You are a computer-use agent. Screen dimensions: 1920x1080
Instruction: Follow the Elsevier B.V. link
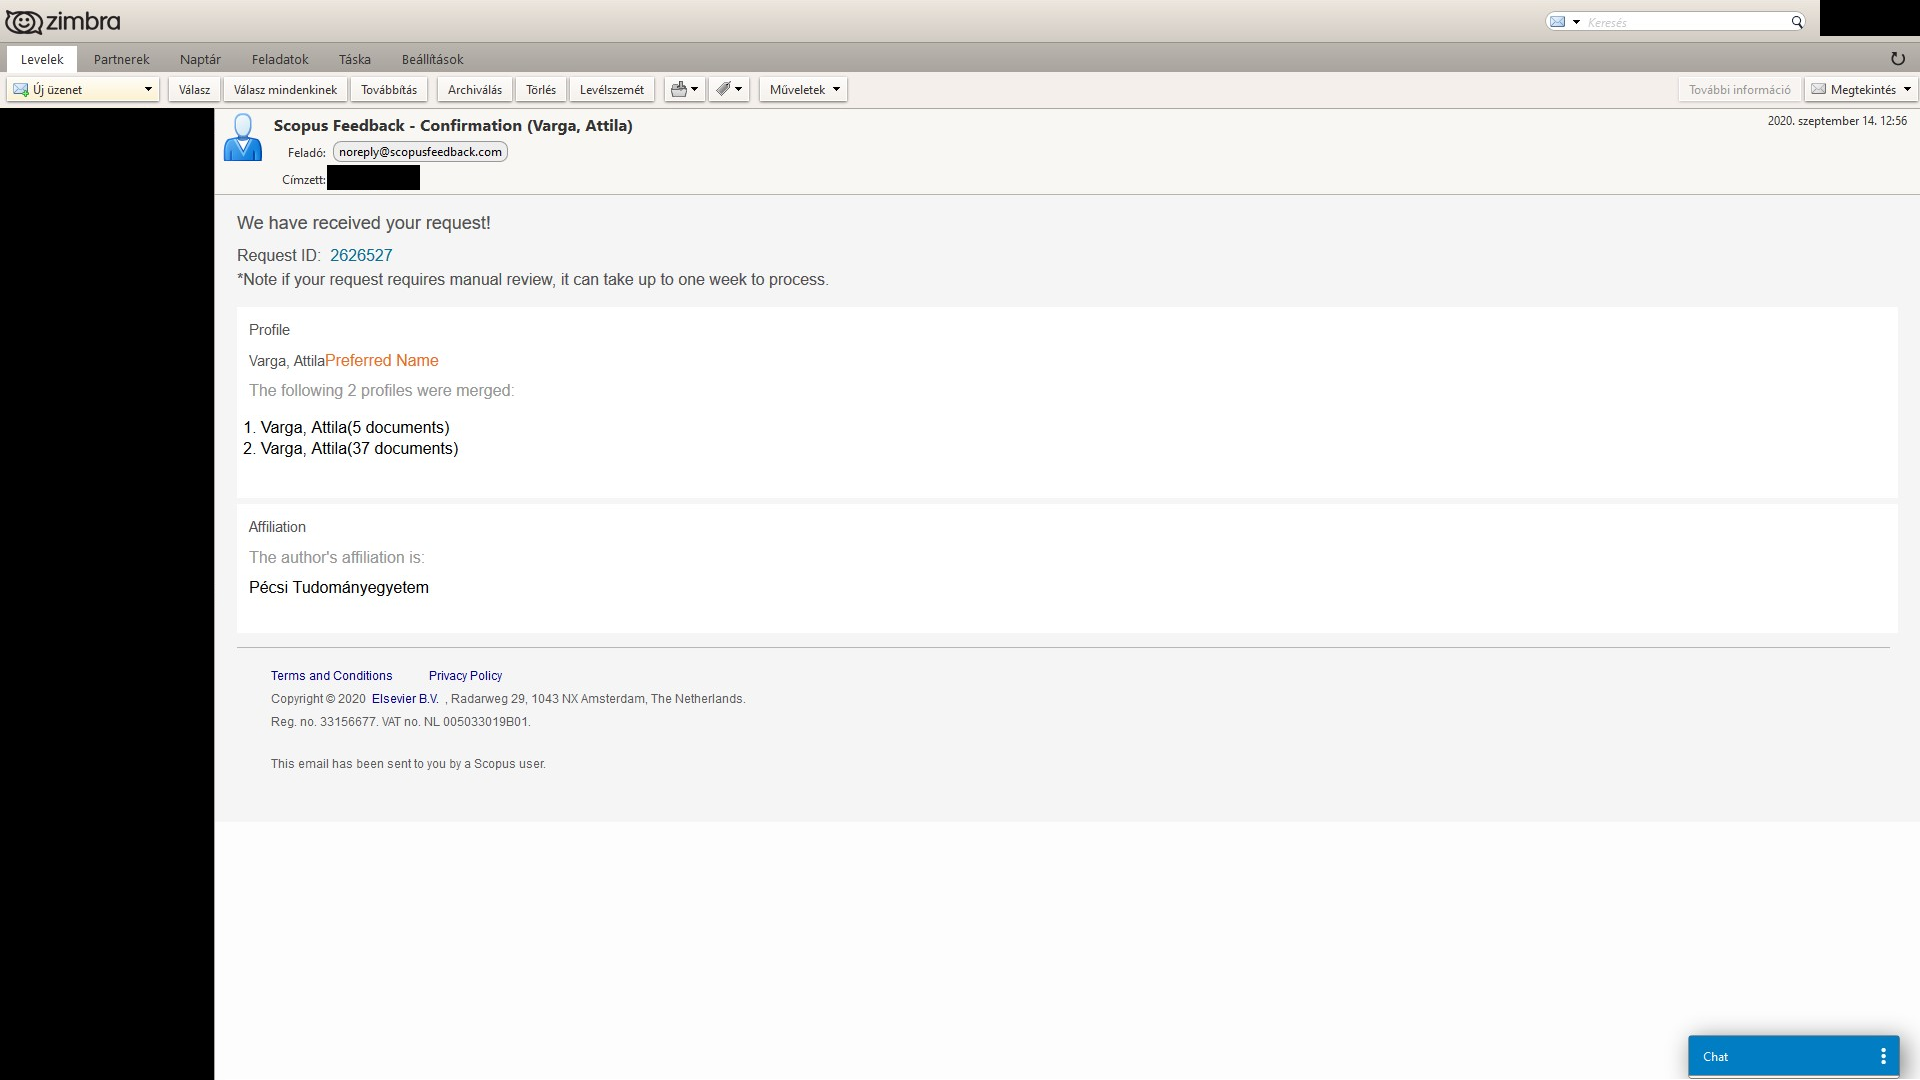(405, 699)
